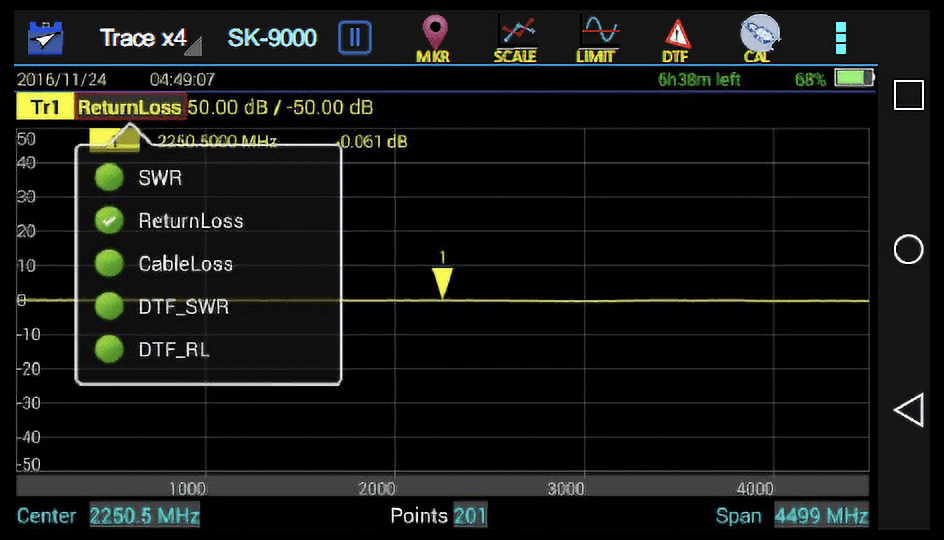Tap the Android back triangle button
944x540 pixels.
[x=908, y=410]
